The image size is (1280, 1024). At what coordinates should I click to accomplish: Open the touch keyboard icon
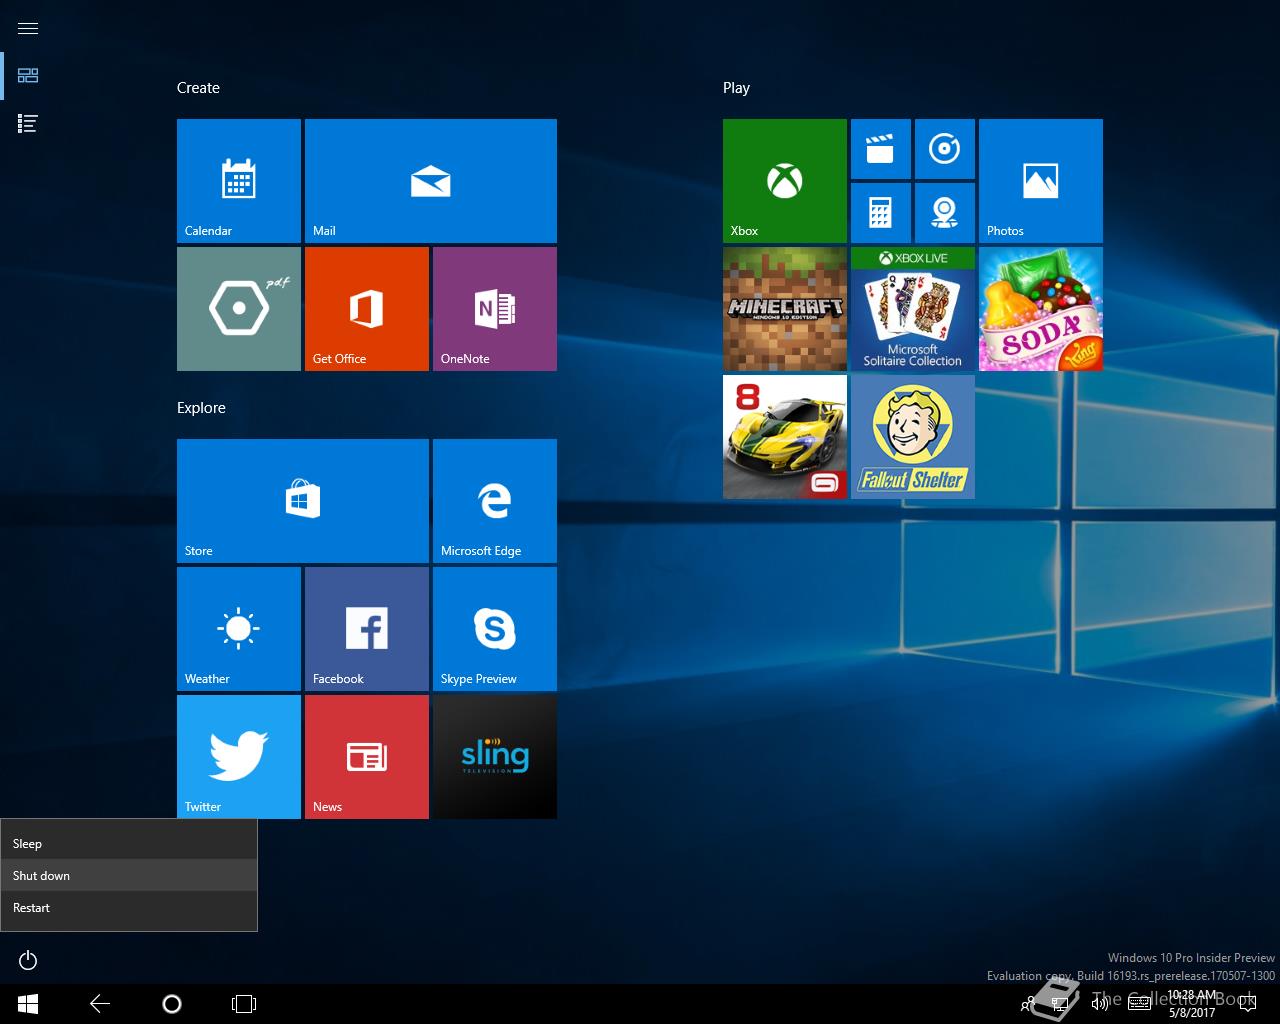click(x=1139, y=1004)
